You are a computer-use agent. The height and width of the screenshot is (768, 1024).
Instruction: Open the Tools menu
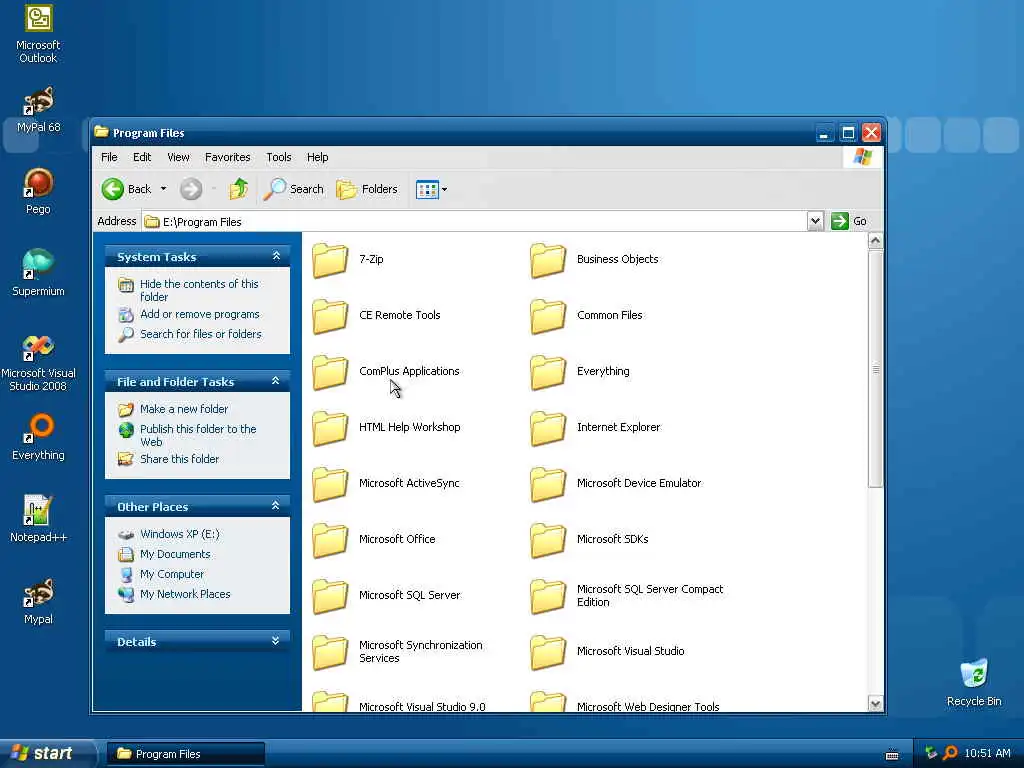(279, 157)
